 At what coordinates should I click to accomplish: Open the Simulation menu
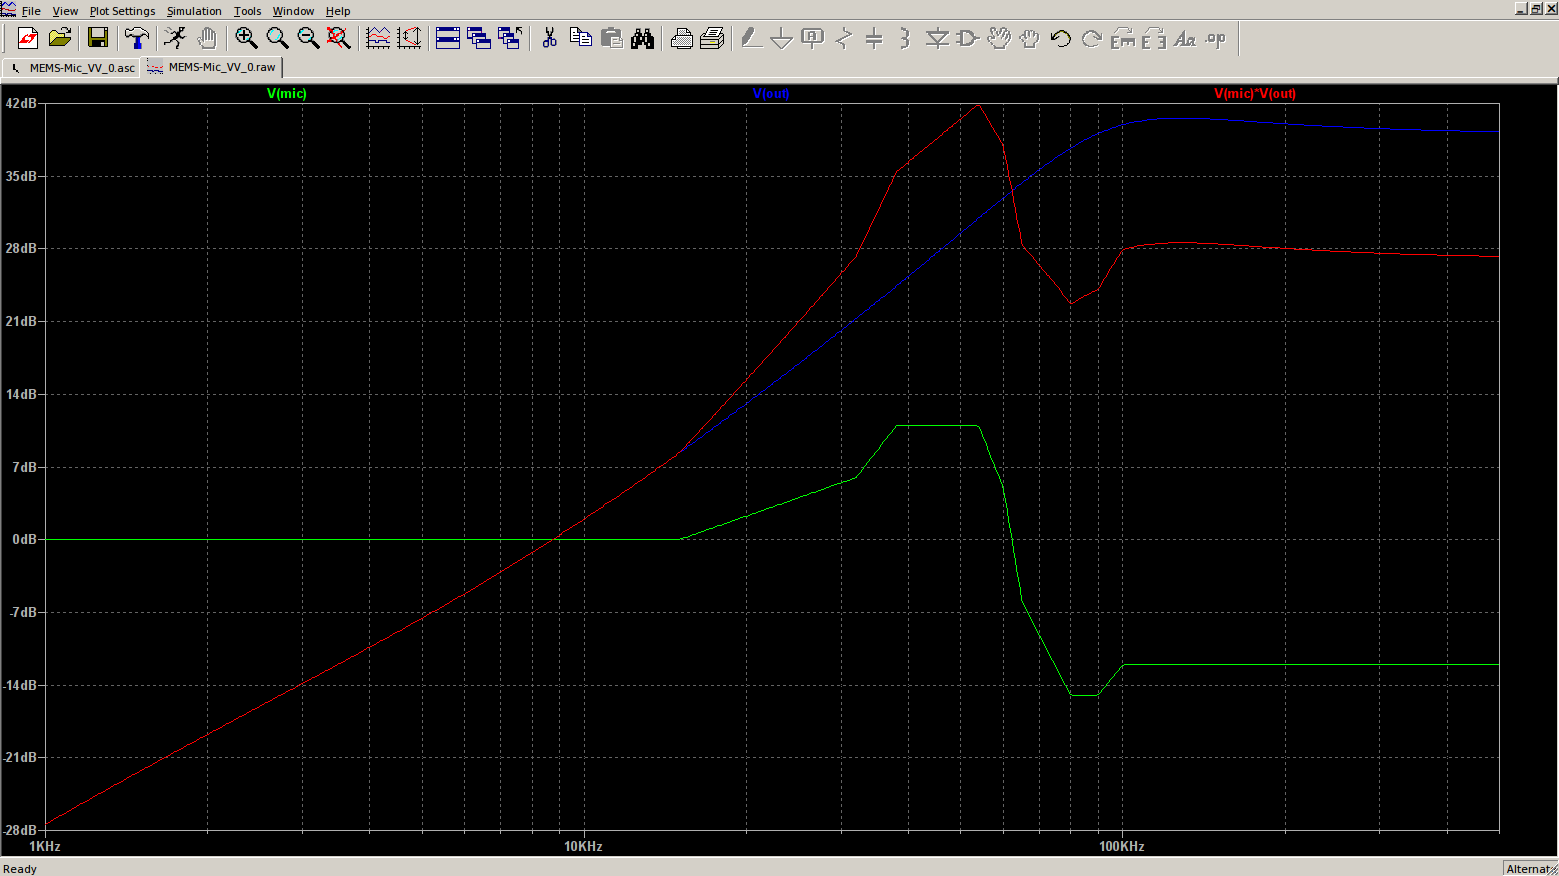[194, 11]
